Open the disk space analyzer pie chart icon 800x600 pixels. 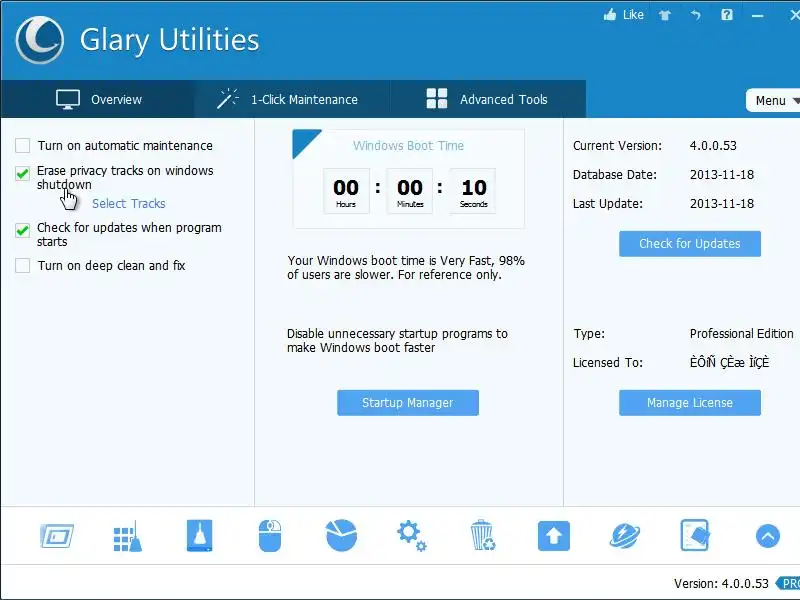click(x=341, y=536)
